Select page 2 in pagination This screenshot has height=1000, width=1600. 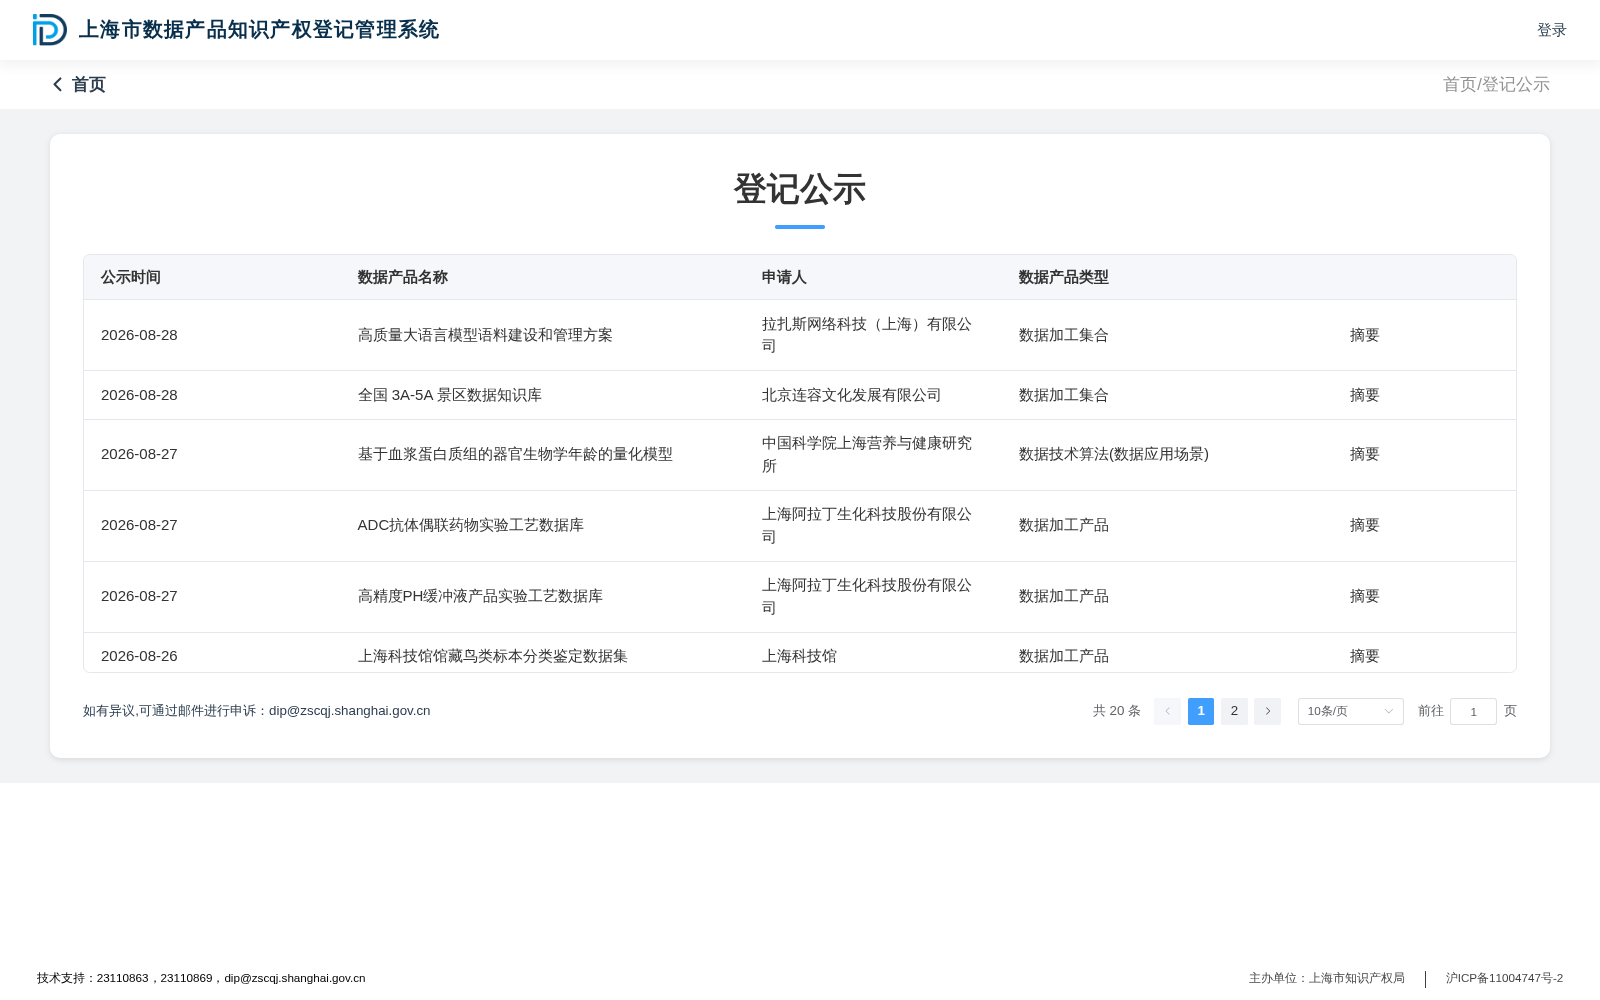(x=1234, y=711)
